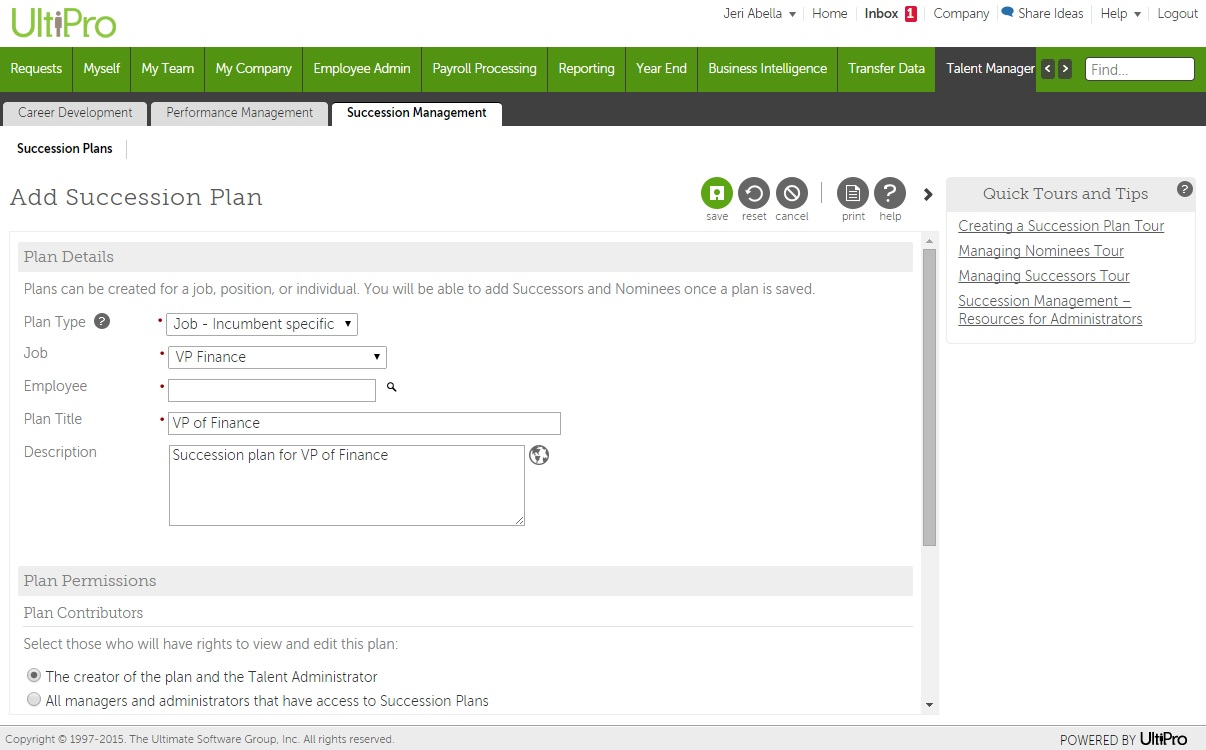Cancel adding the succession plan

tap(791, 193)
